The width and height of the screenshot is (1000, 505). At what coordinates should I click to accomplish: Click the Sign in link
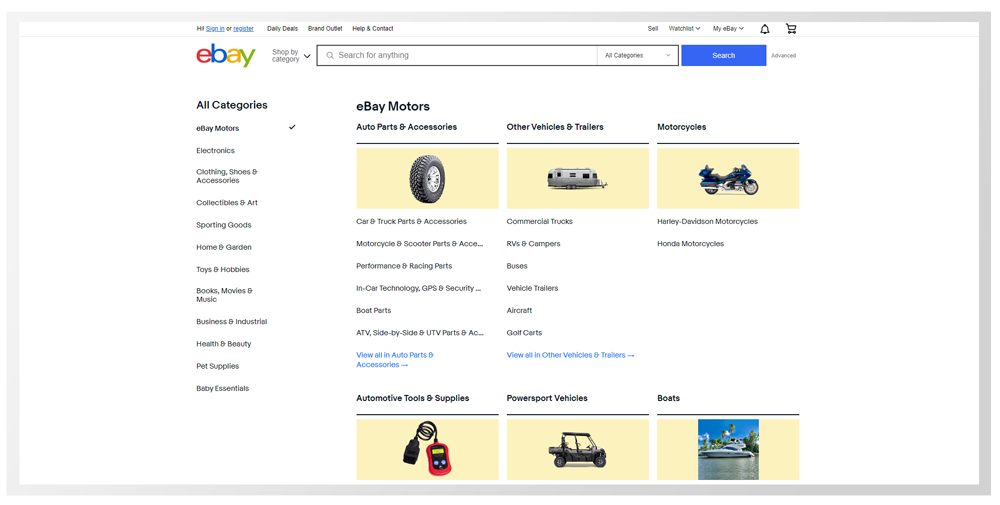[215, 29]
